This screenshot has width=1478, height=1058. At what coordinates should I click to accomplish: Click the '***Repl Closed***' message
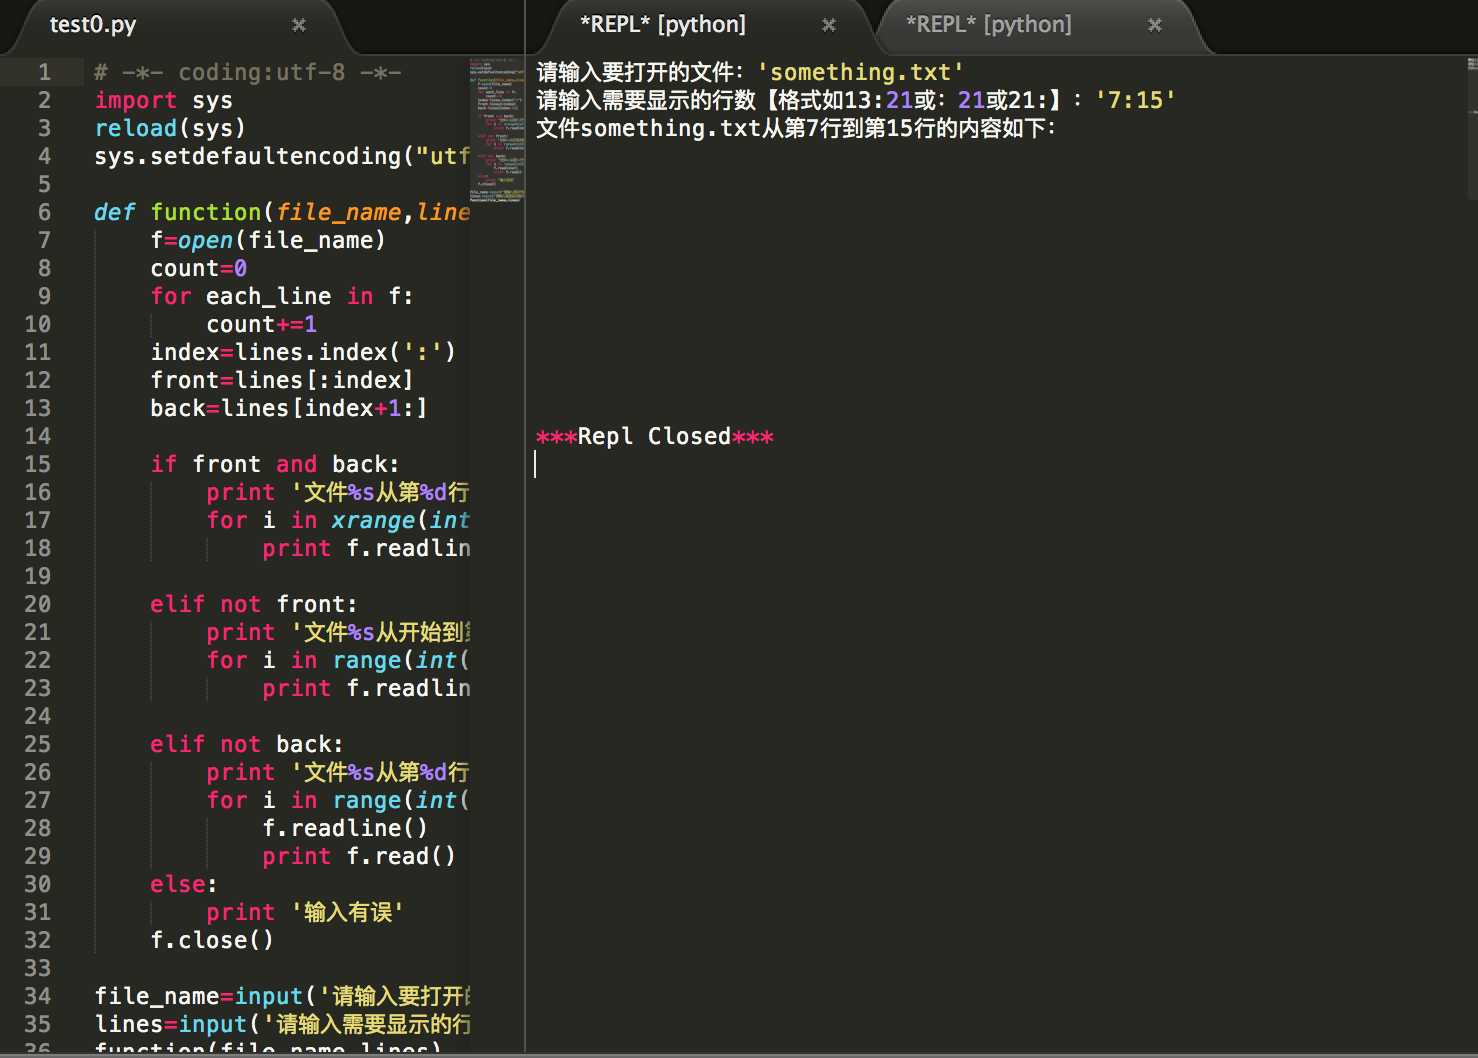pos(654,437)
